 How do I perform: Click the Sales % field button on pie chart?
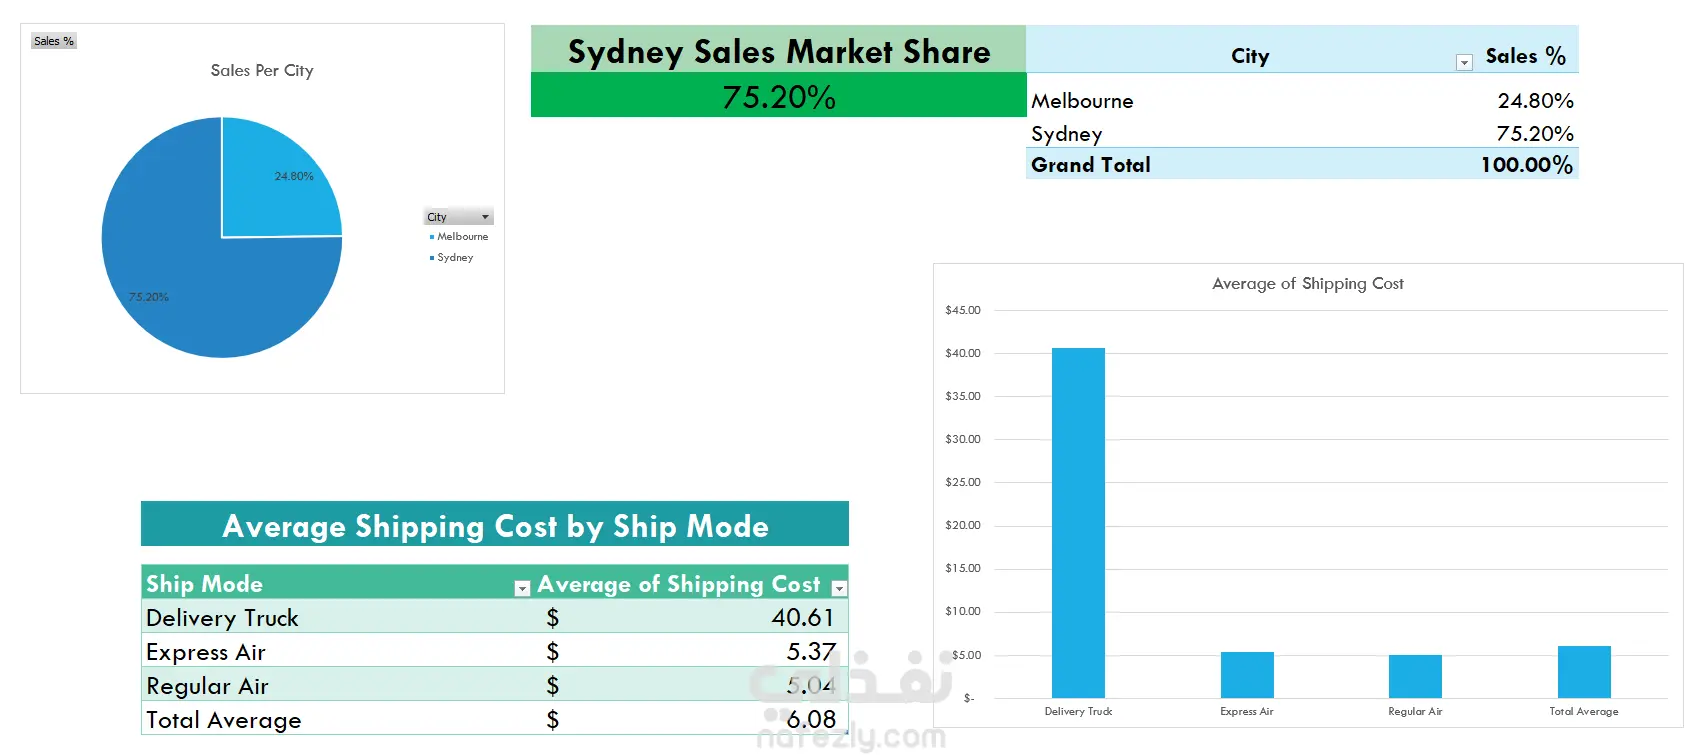pos(54,41)
